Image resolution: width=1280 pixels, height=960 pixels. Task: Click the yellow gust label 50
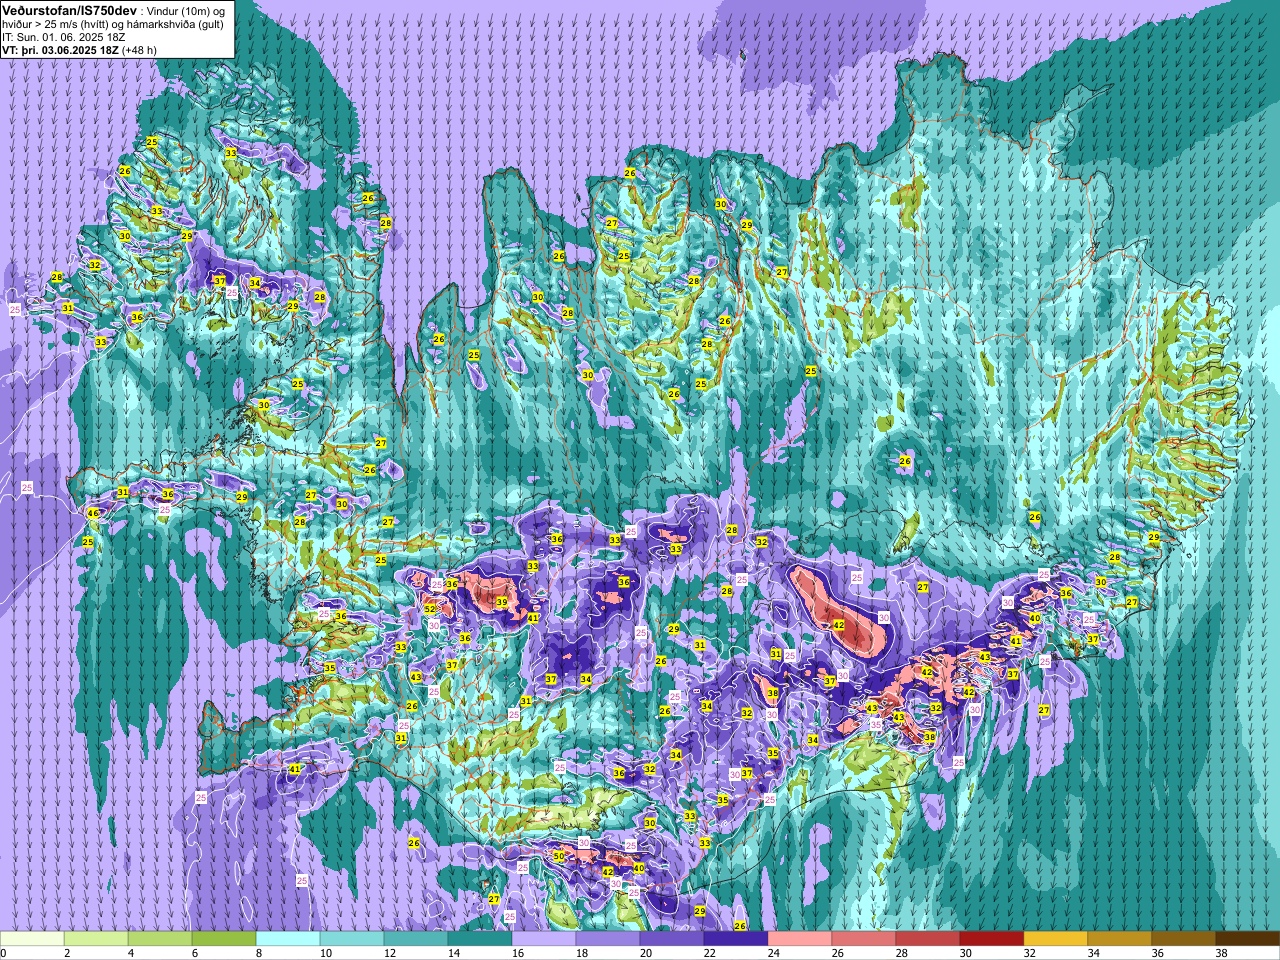click(x=559, y=857)
